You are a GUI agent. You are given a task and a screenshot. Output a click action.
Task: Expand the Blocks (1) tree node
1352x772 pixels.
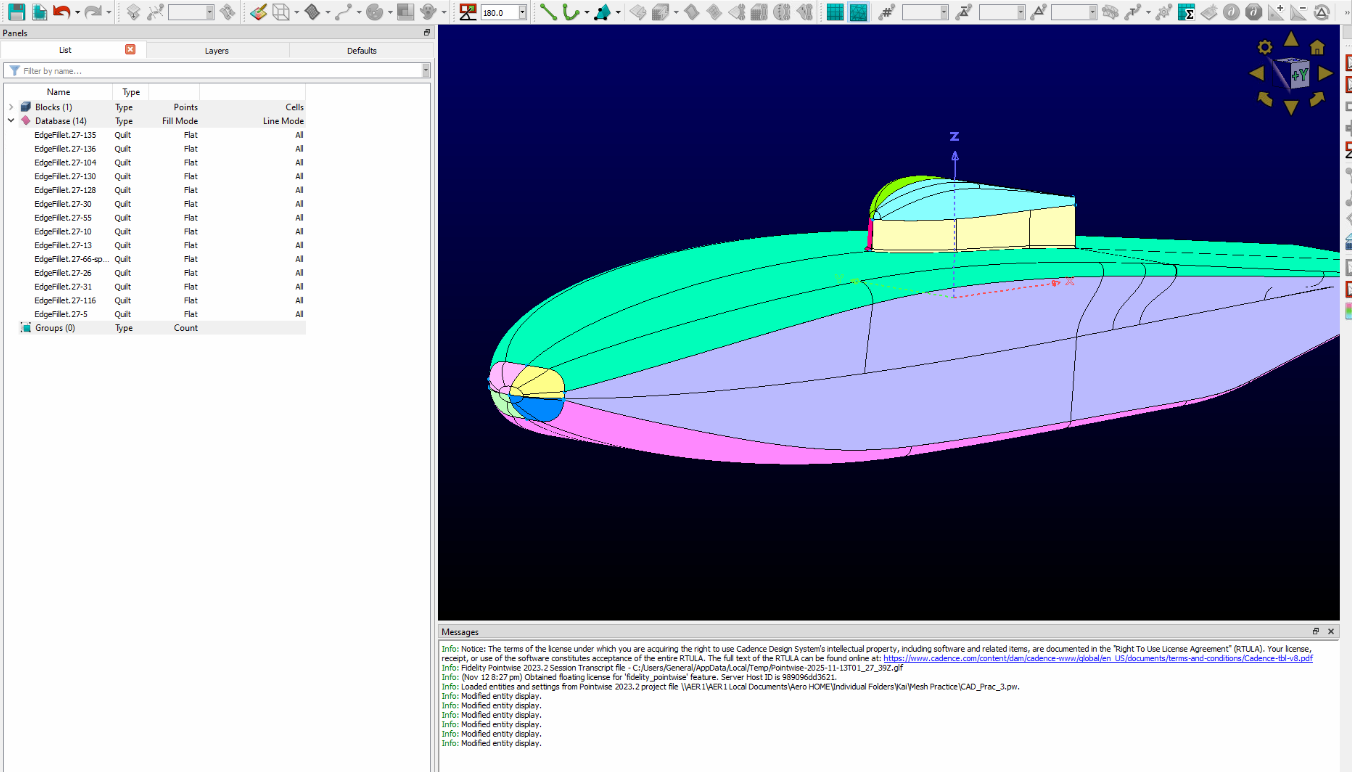tap(11, 107)
